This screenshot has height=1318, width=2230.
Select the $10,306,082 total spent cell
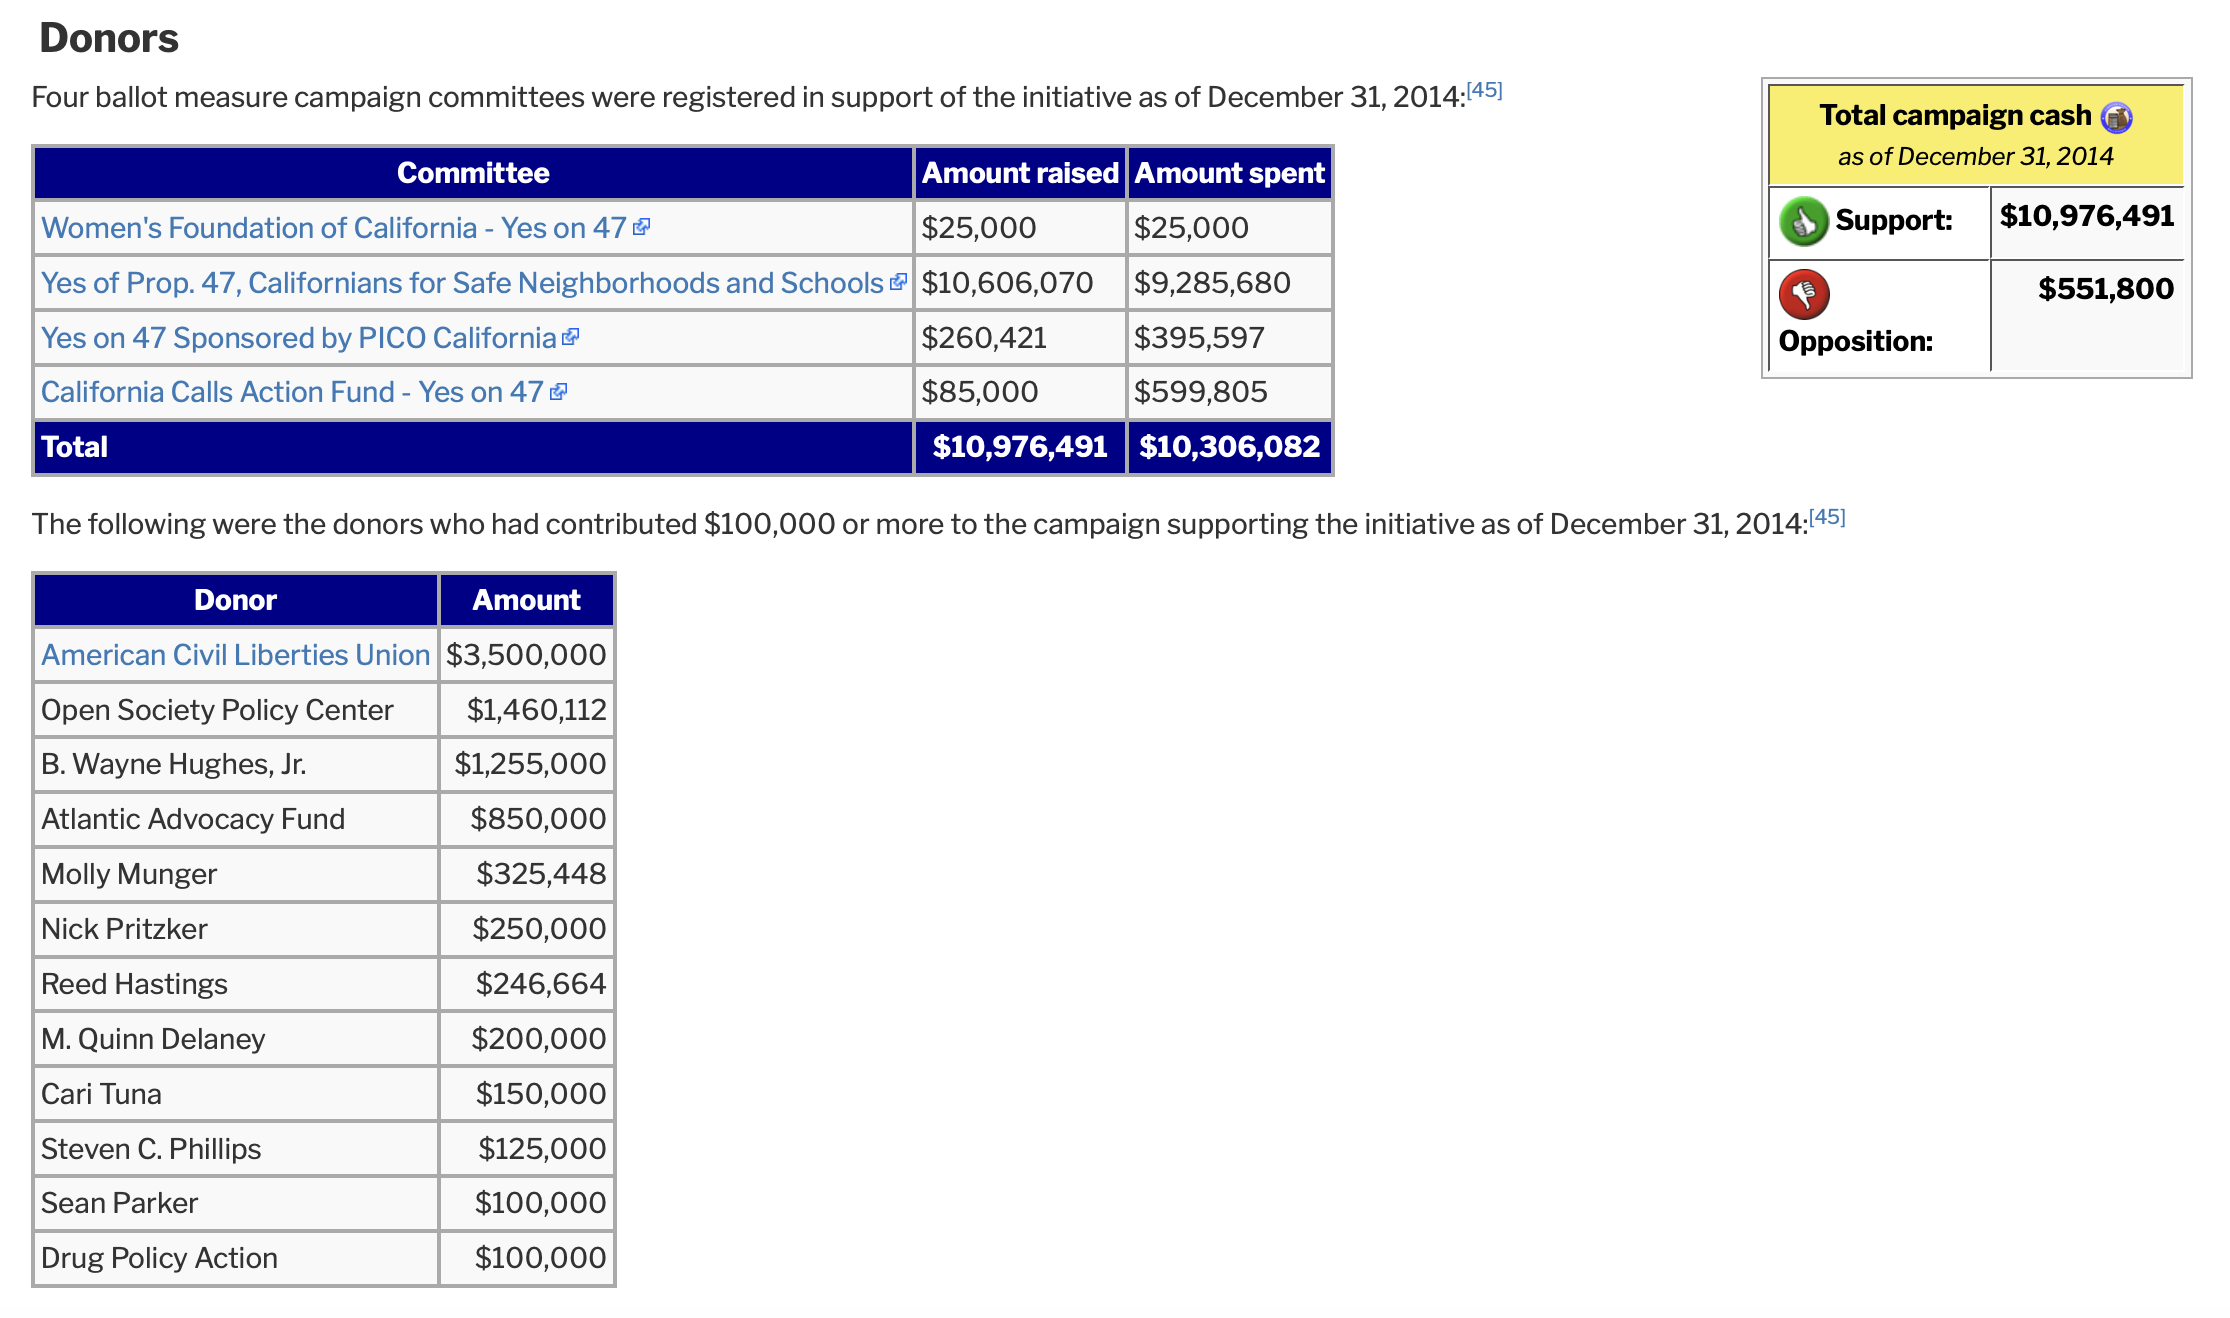tap(1229, 447)
